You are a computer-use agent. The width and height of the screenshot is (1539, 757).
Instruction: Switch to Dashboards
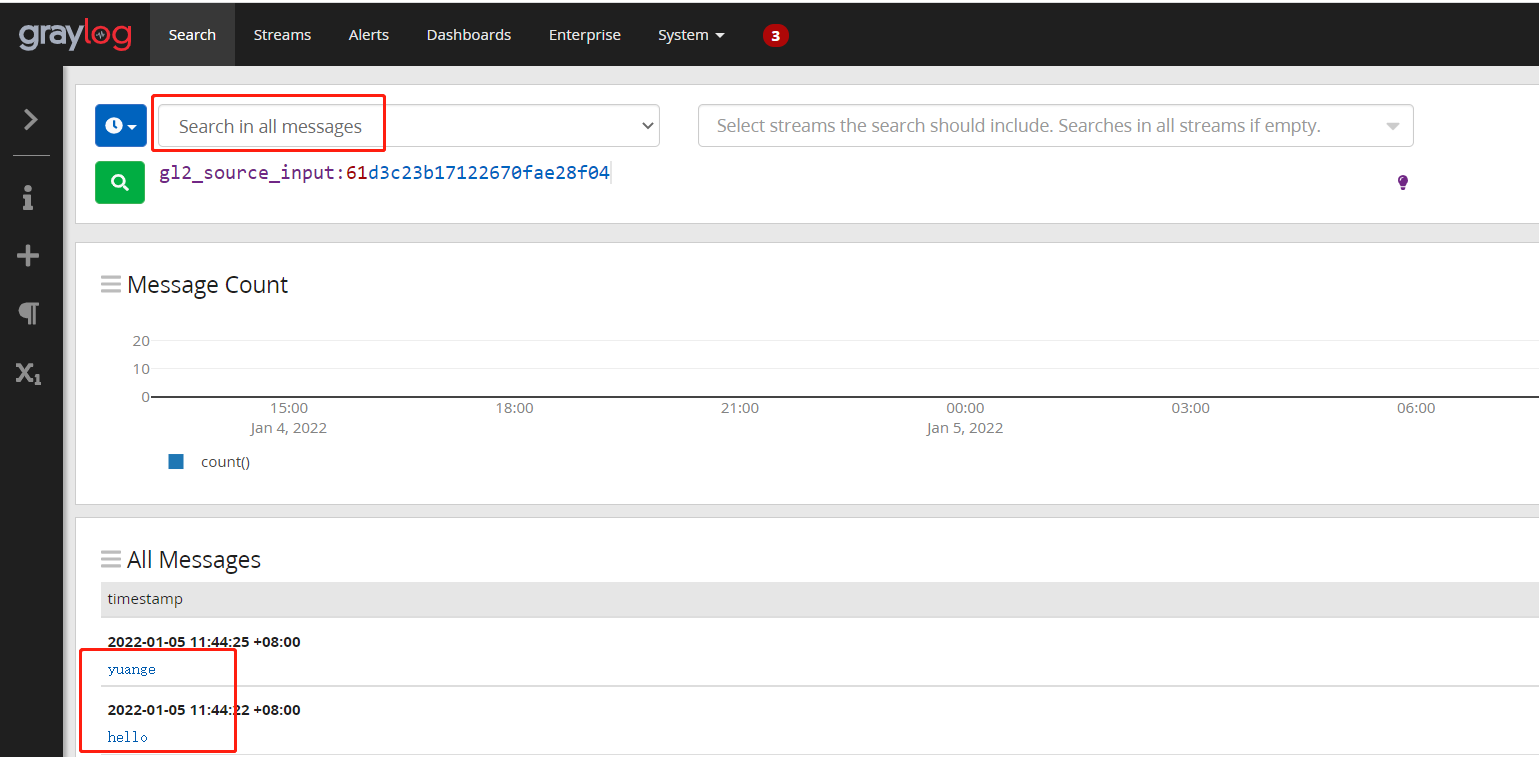[x=469, y=35]
